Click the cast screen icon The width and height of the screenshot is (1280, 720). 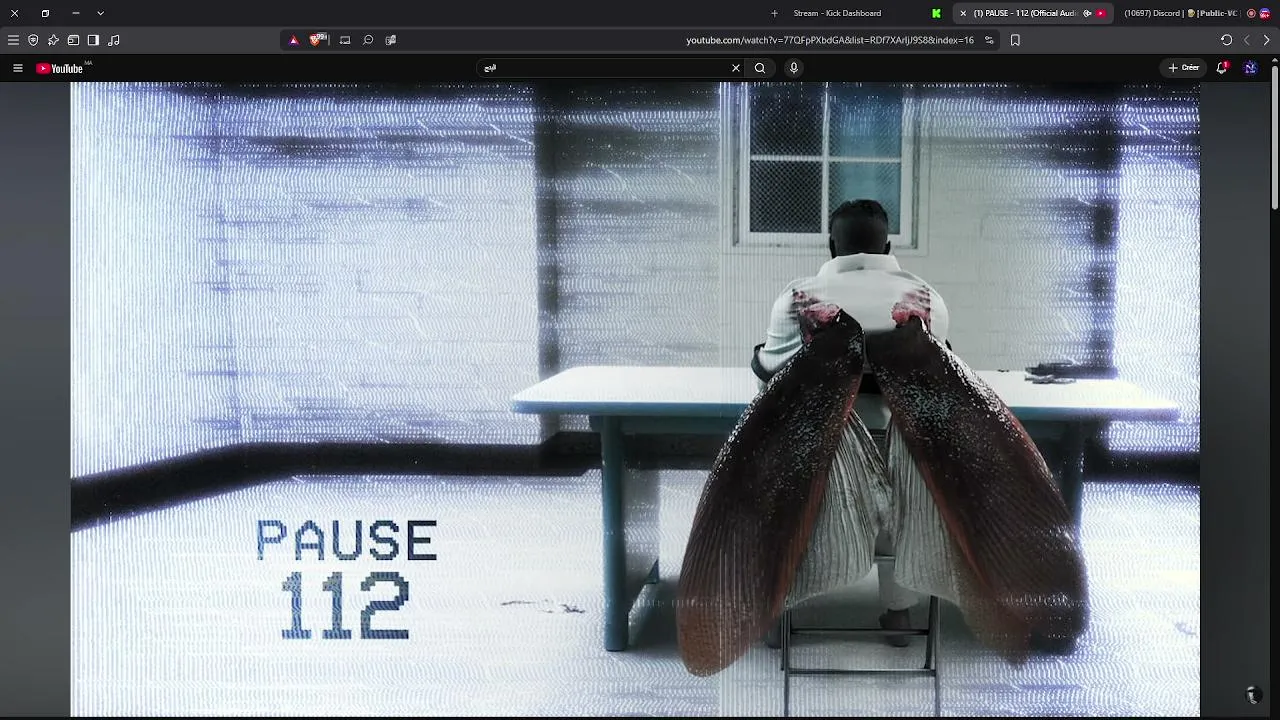click(345, 40)
